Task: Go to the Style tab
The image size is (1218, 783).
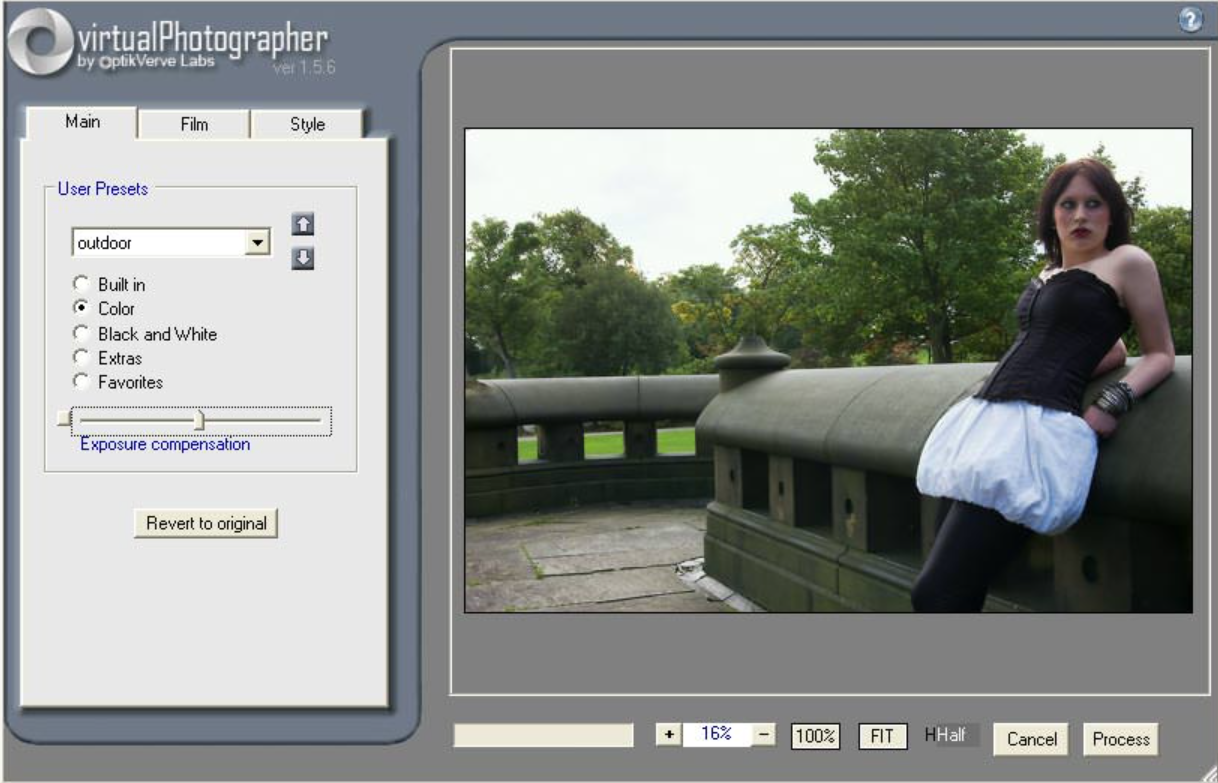Action: point(306,125)
